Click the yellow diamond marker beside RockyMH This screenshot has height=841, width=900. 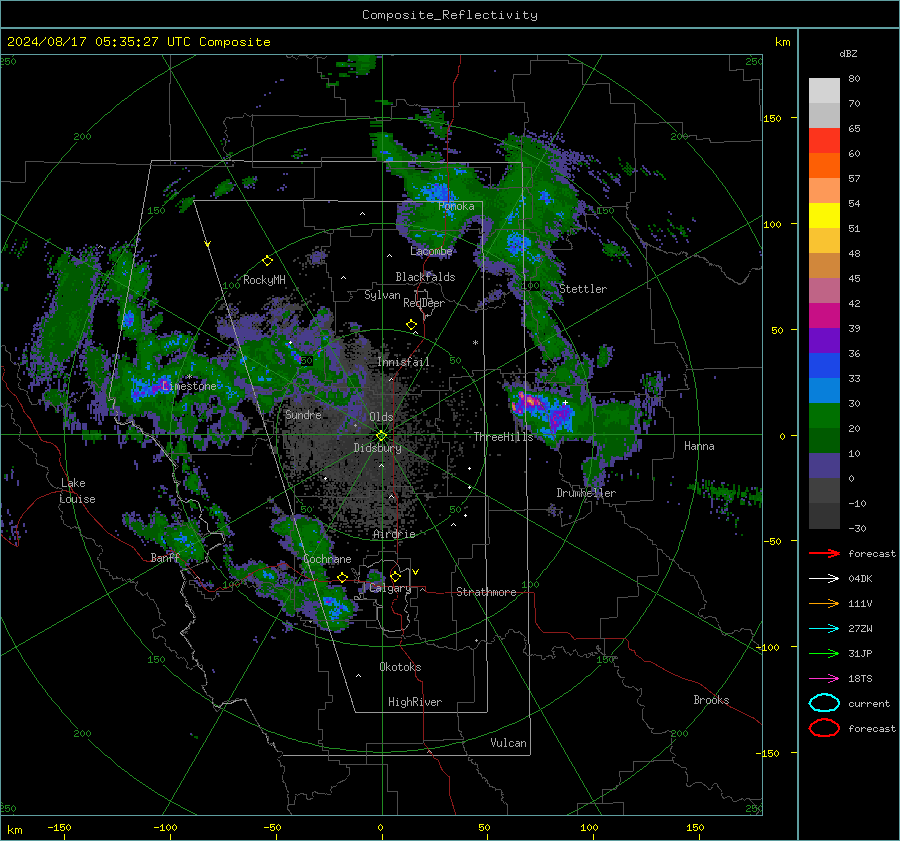(267, 261)
